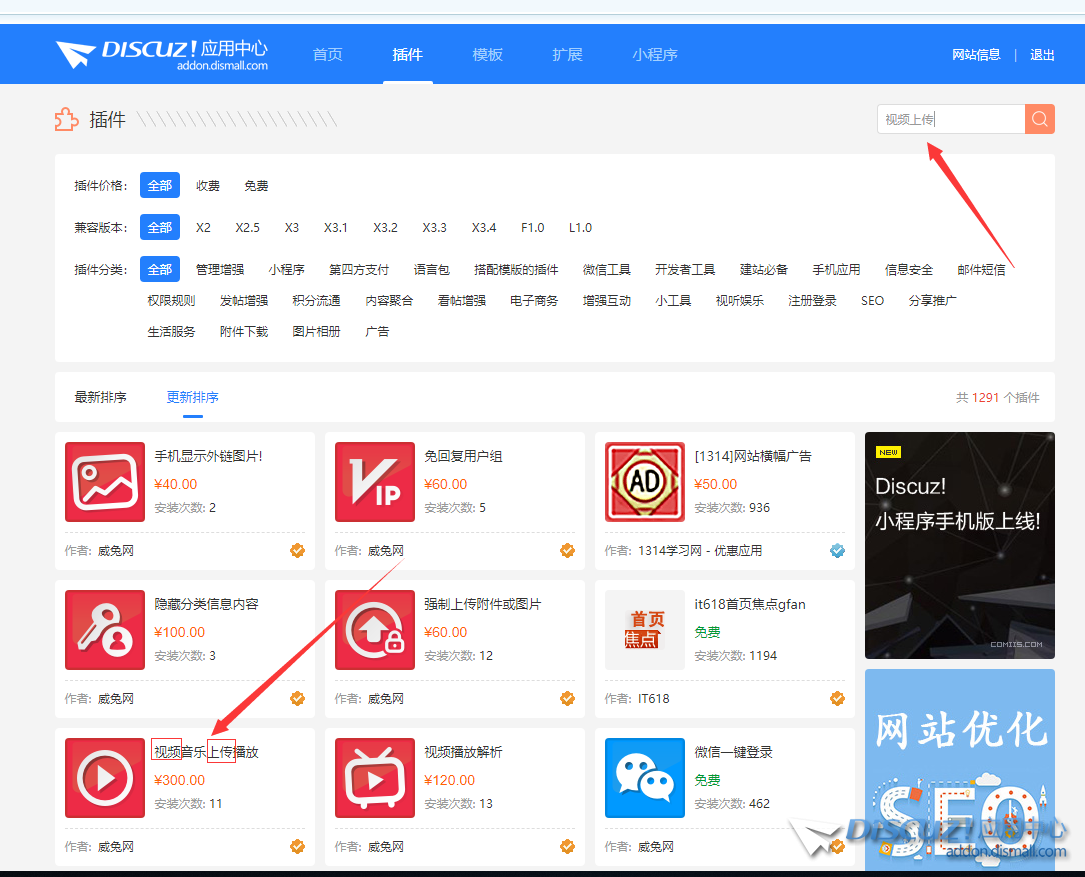Image resolution: width=1085 pixels, height=877 pixels.
Task: Open the 小程序 navigation tab
Action: pyautogui.click(x=655, y=55)
